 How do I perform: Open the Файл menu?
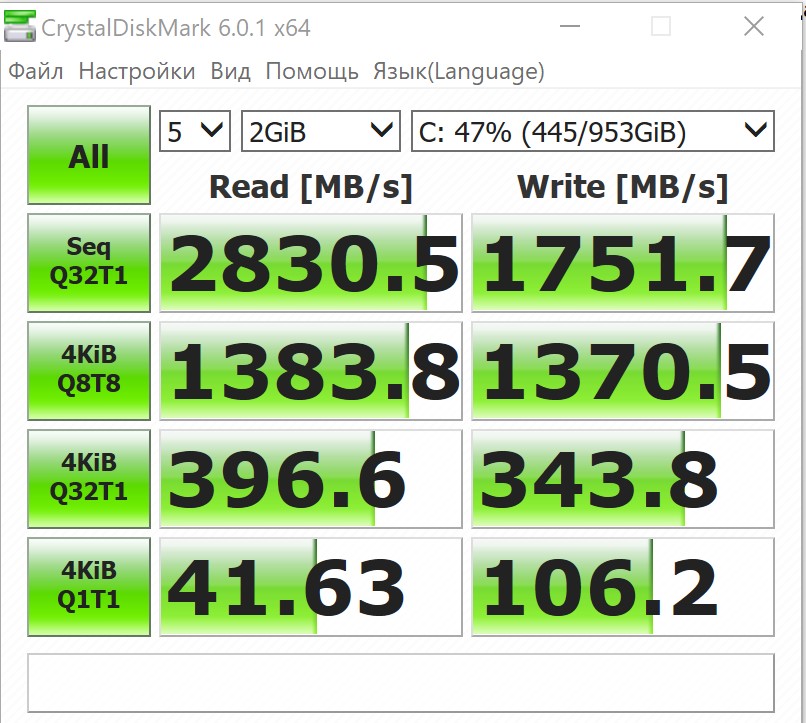coord(35,71)
